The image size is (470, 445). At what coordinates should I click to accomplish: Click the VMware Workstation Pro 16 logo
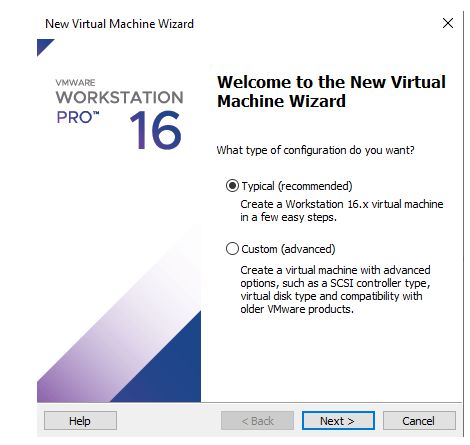119,113
